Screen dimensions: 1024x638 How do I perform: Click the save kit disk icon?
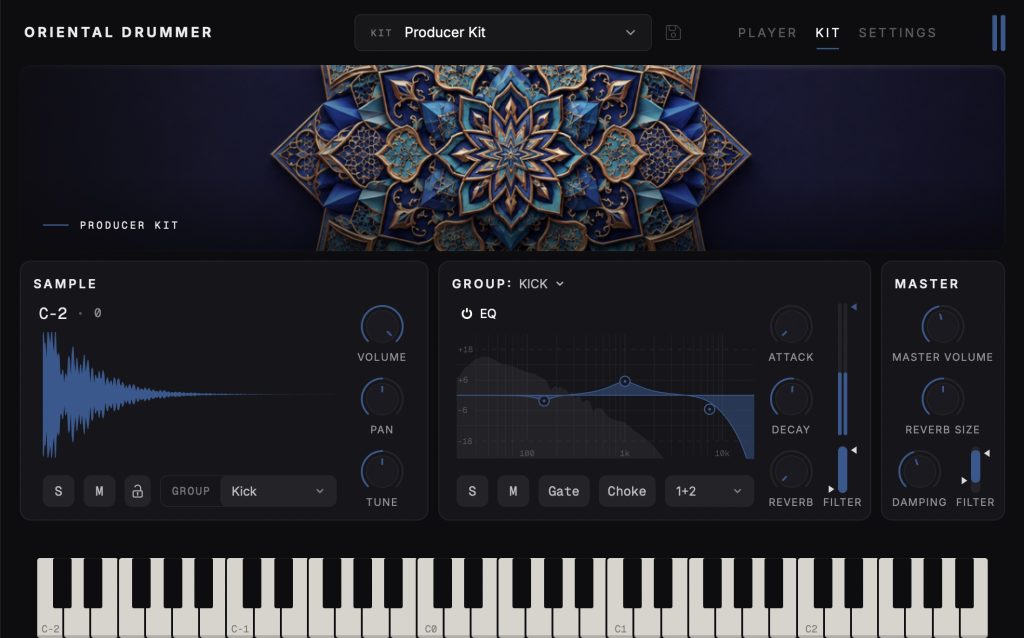pos(673,33)
